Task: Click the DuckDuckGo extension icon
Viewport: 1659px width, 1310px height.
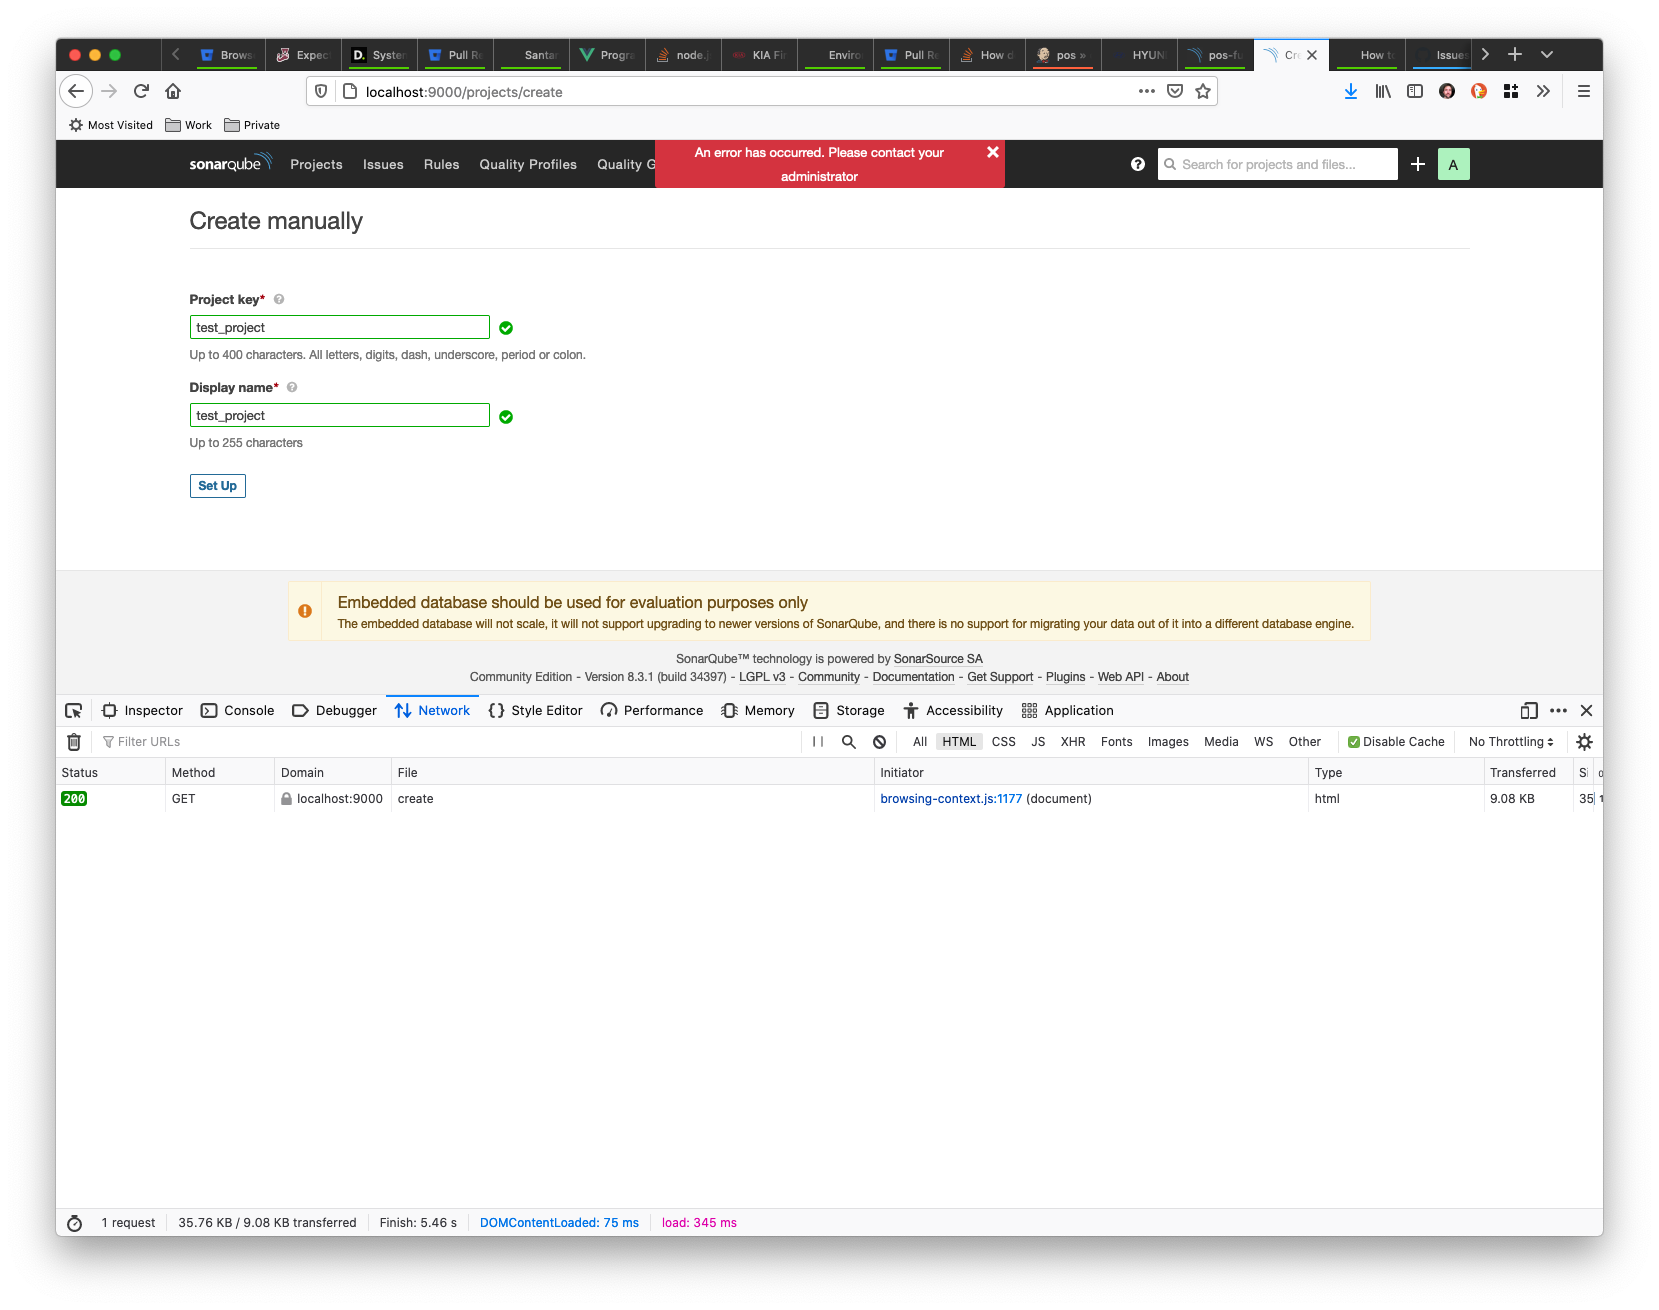Action: (x=1479, y=91)
